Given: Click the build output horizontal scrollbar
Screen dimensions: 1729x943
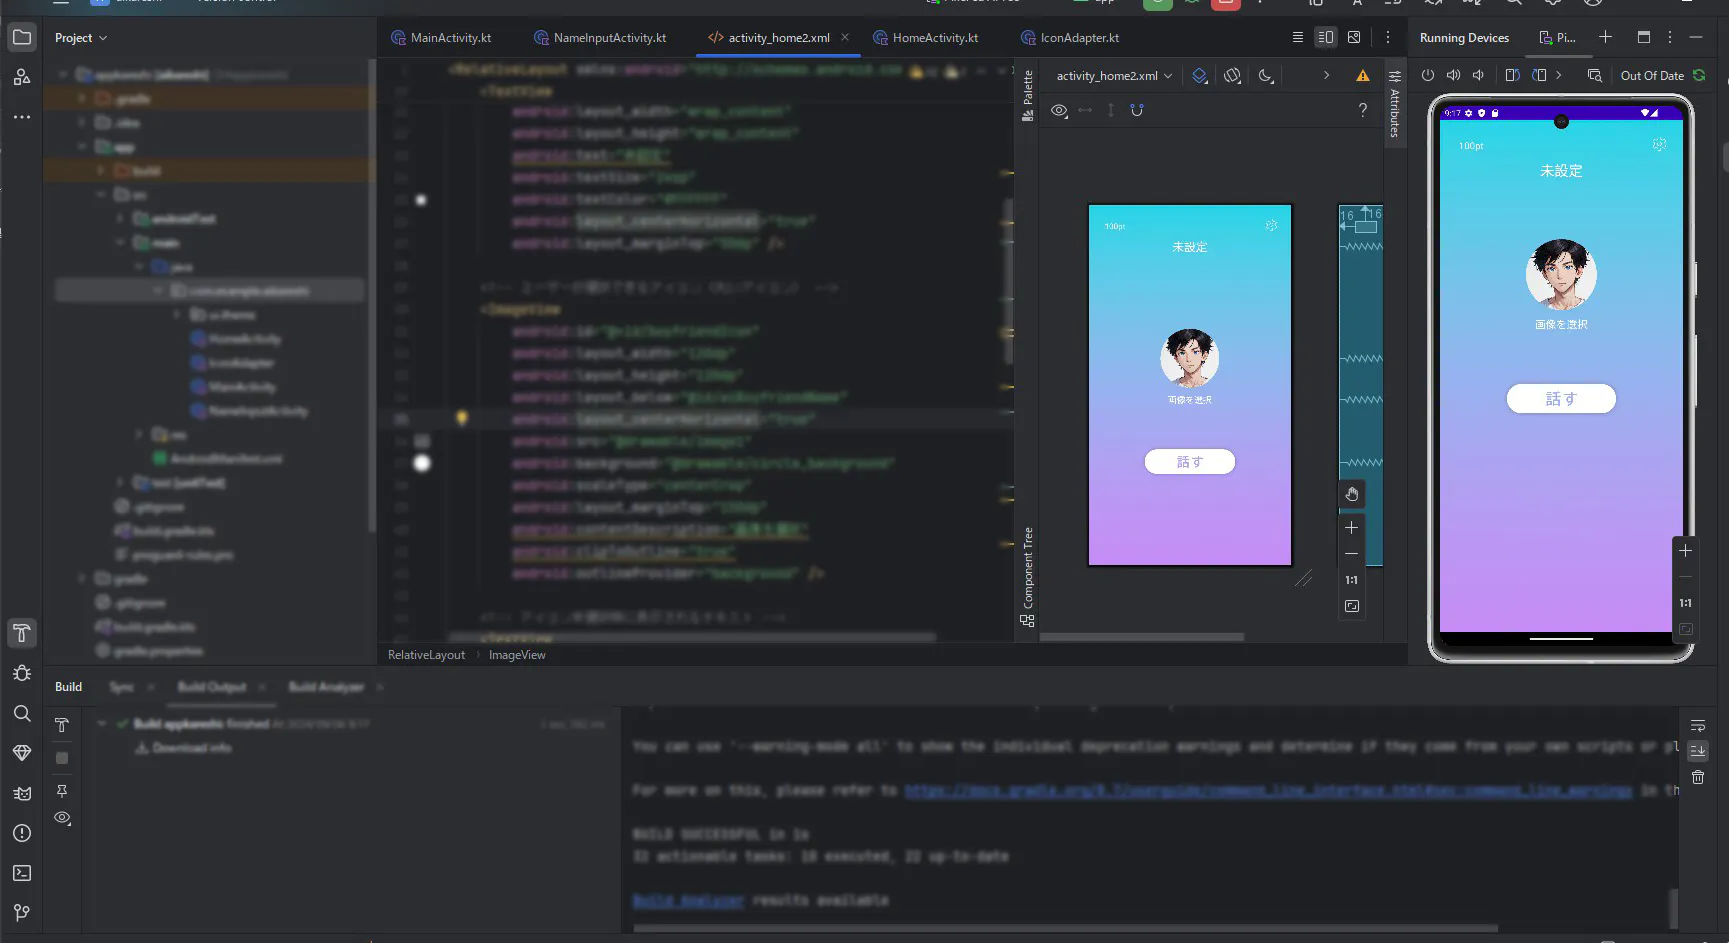Looking at the screenshot, I should click(1065, 928).
